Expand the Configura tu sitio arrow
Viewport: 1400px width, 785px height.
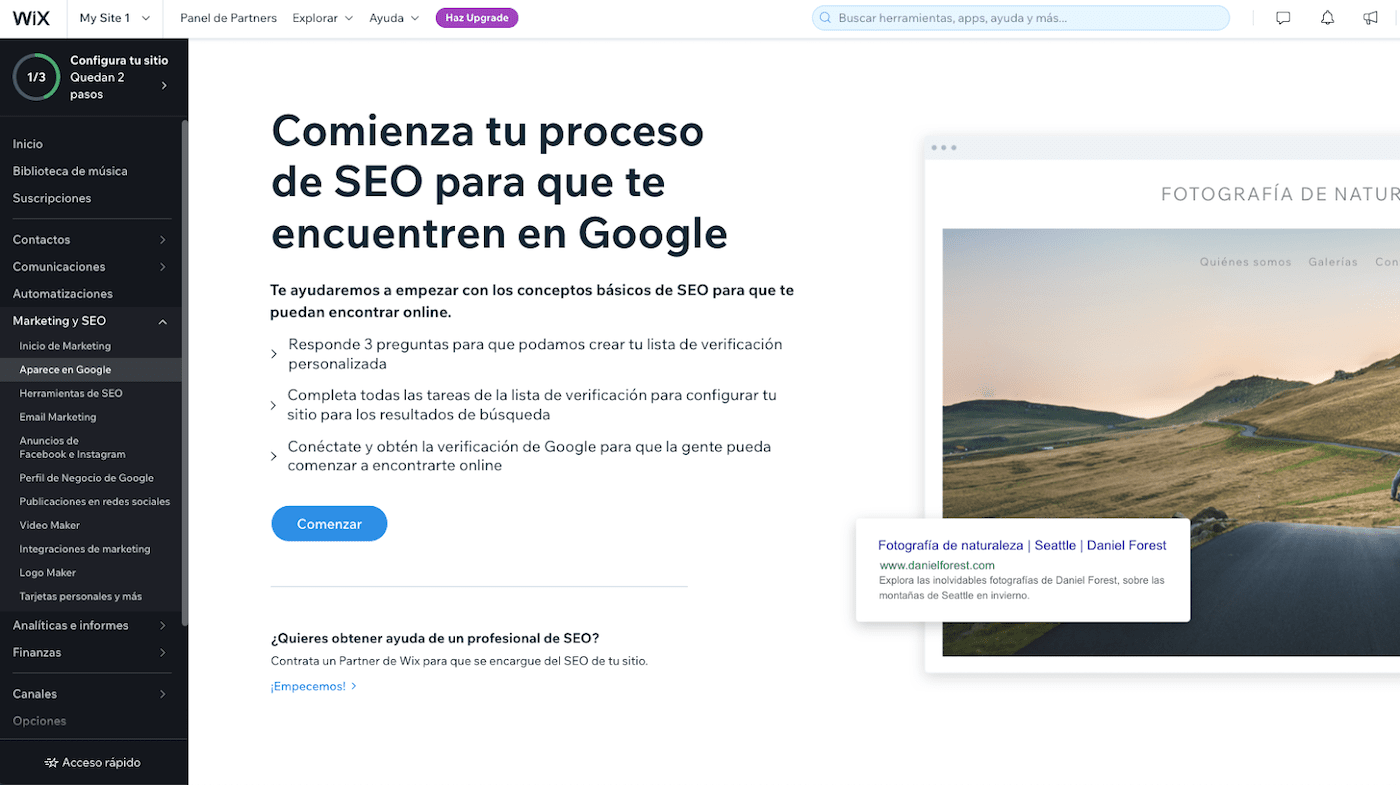164,85
